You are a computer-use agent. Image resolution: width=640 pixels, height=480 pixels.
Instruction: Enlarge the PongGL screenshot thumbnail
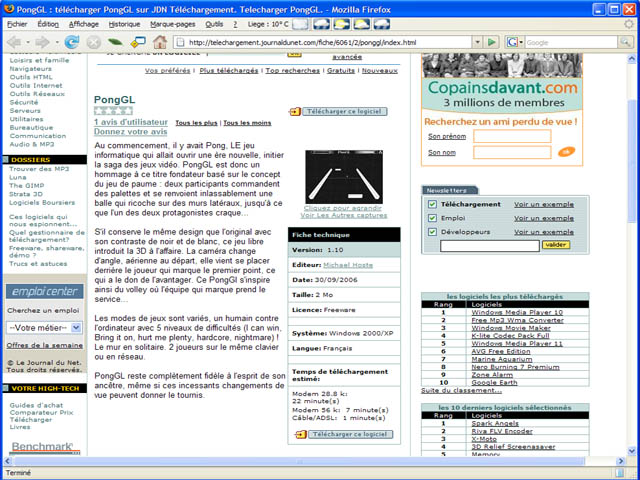tap(344, 177)
